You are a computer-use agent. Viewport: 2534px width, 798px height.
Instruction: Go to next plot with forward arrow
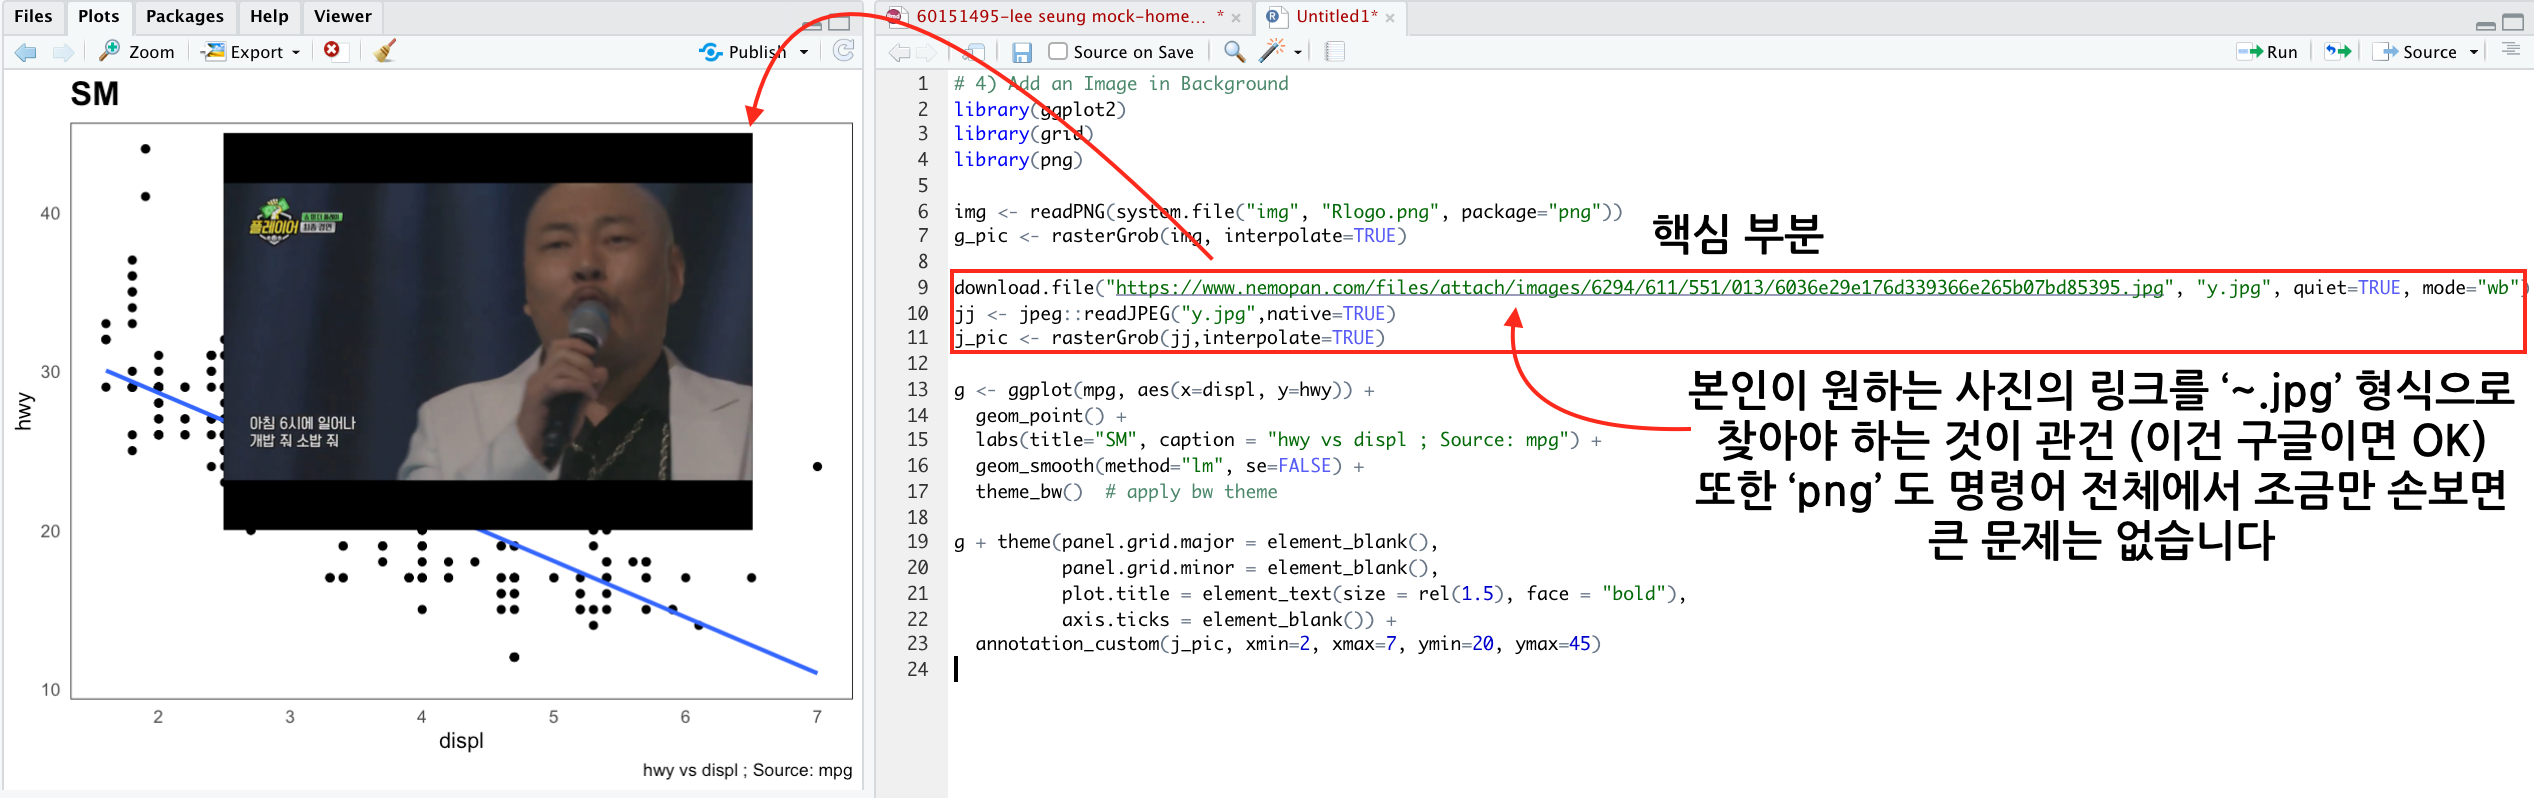tap(63, 52)
